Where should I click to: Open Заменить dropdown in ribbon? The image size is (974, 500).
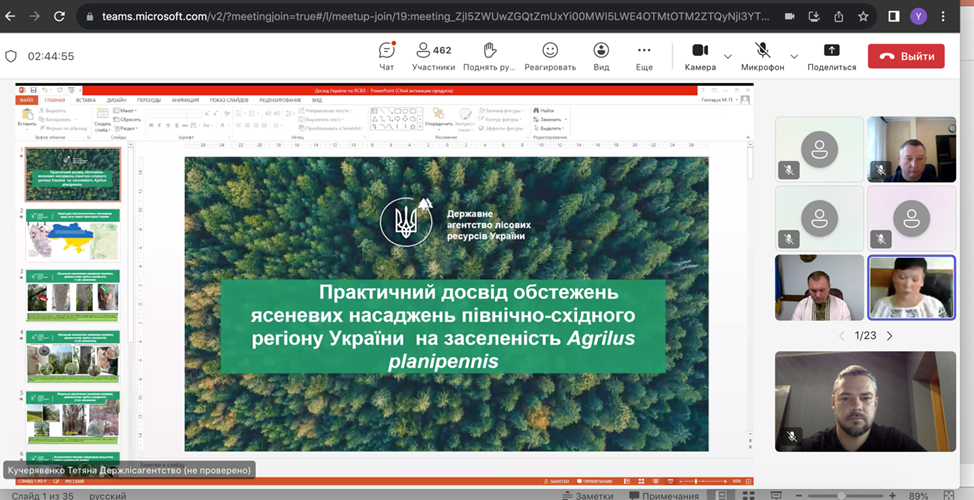(550, 119)
